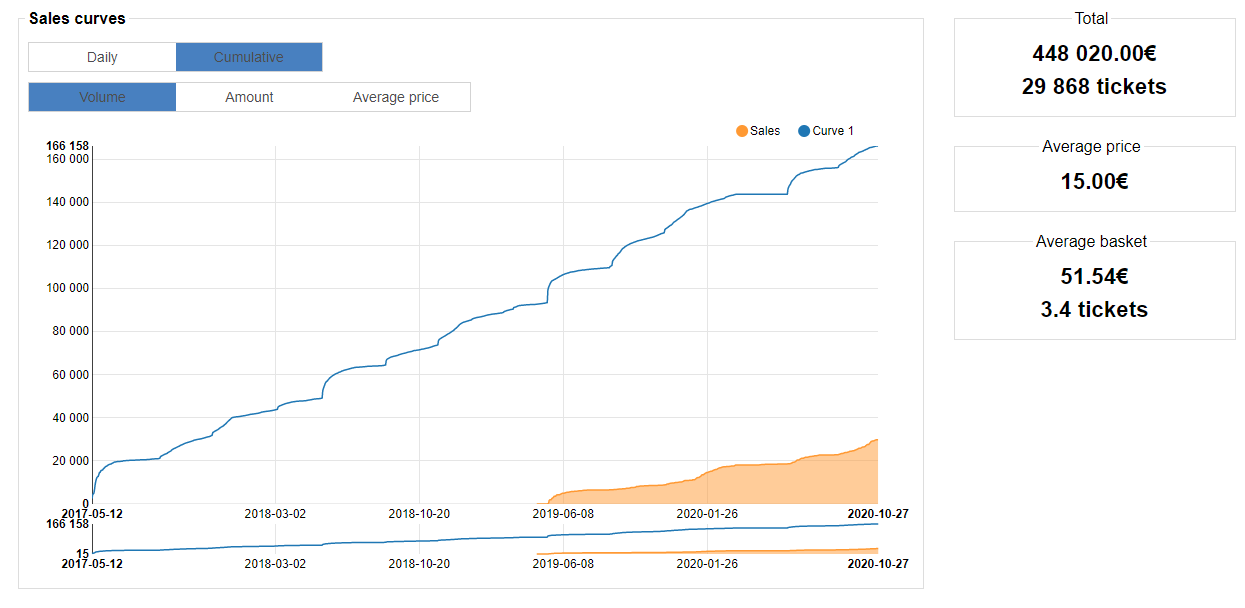The image size is (1245, 608).
Task: Click the 29 868 tickets total
Action: [x=1094, y=87]
